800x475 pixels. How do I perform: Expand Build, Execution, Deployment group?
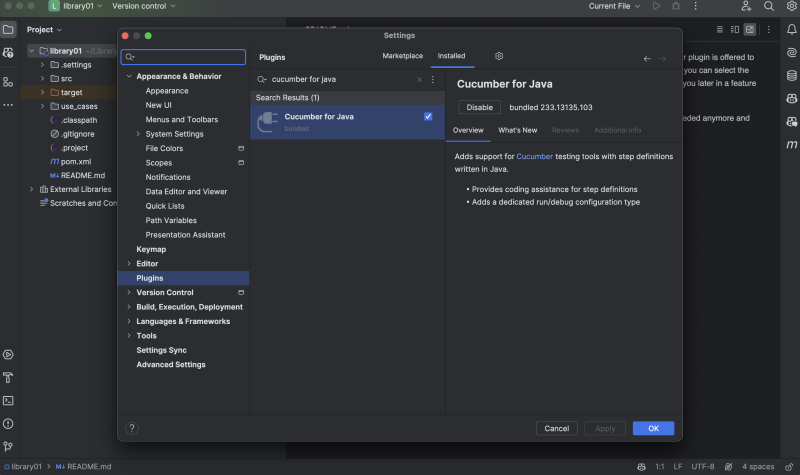[129, 307]
